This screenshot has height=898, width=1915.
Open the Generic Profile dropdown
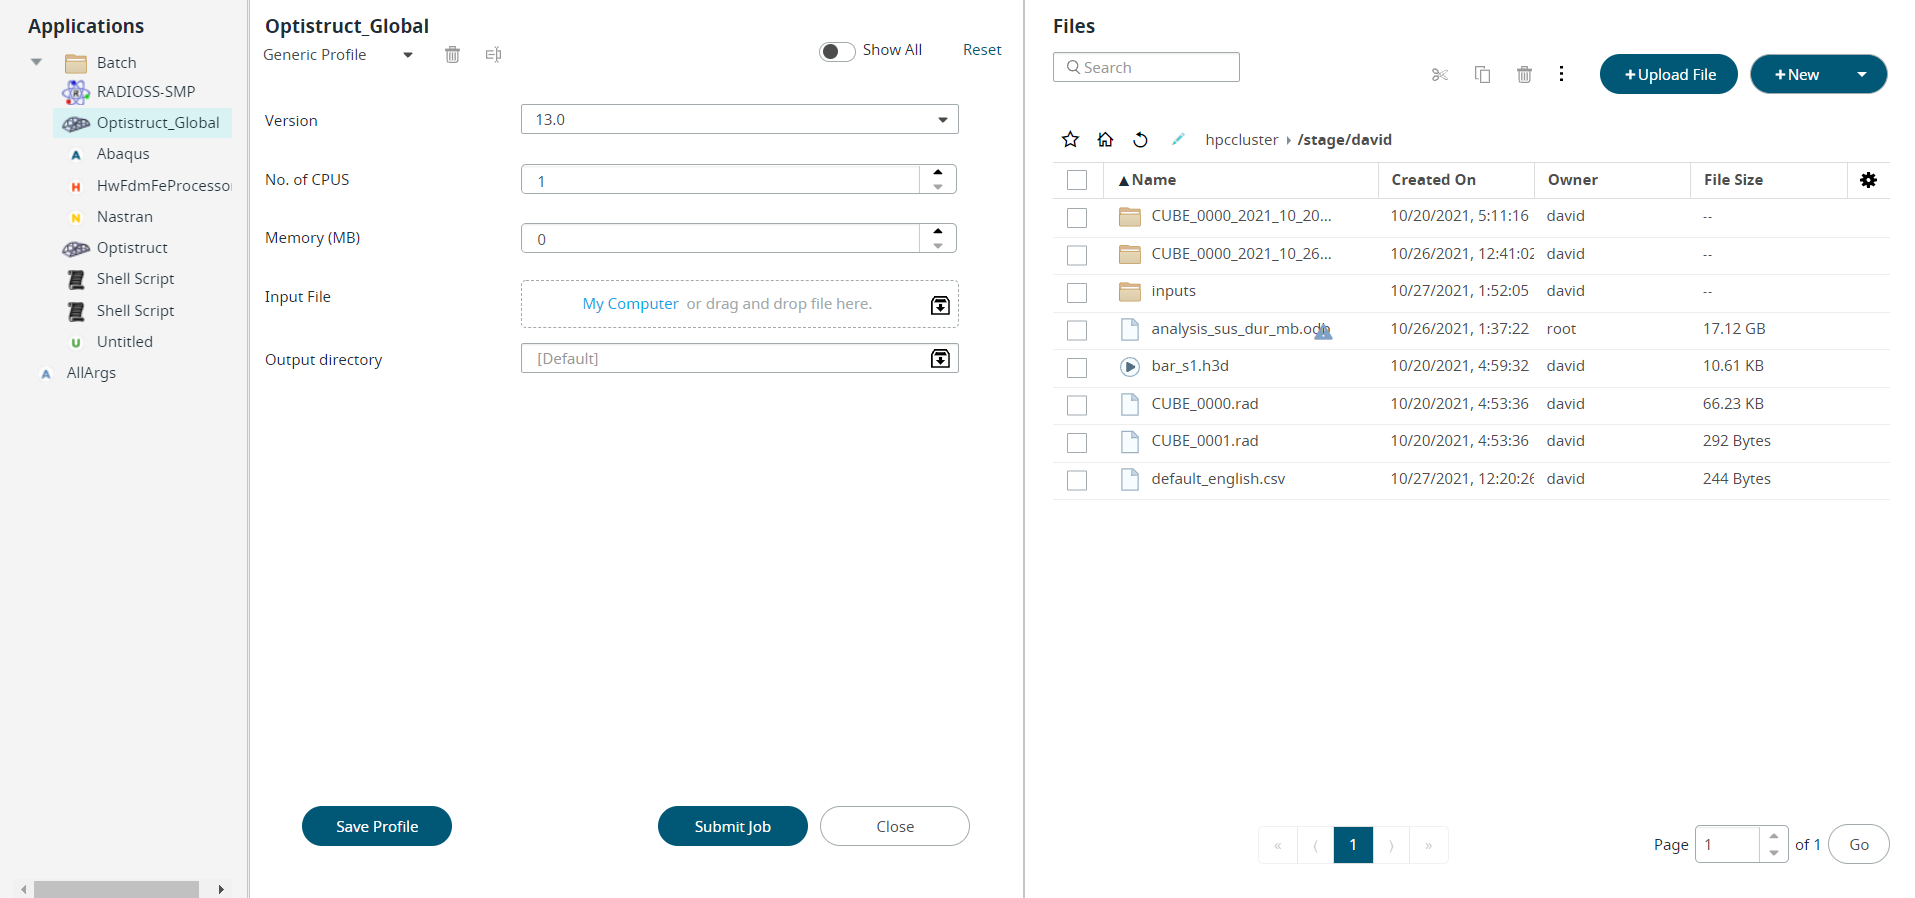pos(408,55)
